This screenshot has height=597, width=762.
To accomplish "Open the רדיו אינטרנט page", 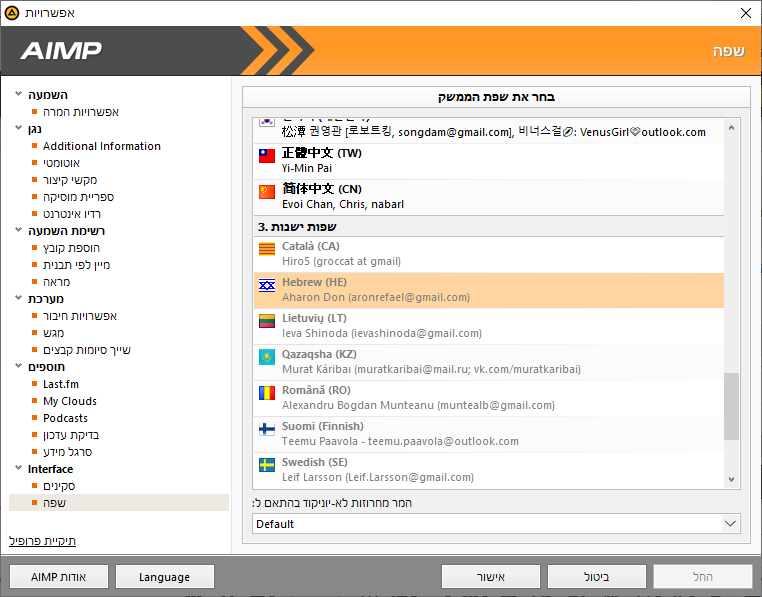I will tap(72, 214).
